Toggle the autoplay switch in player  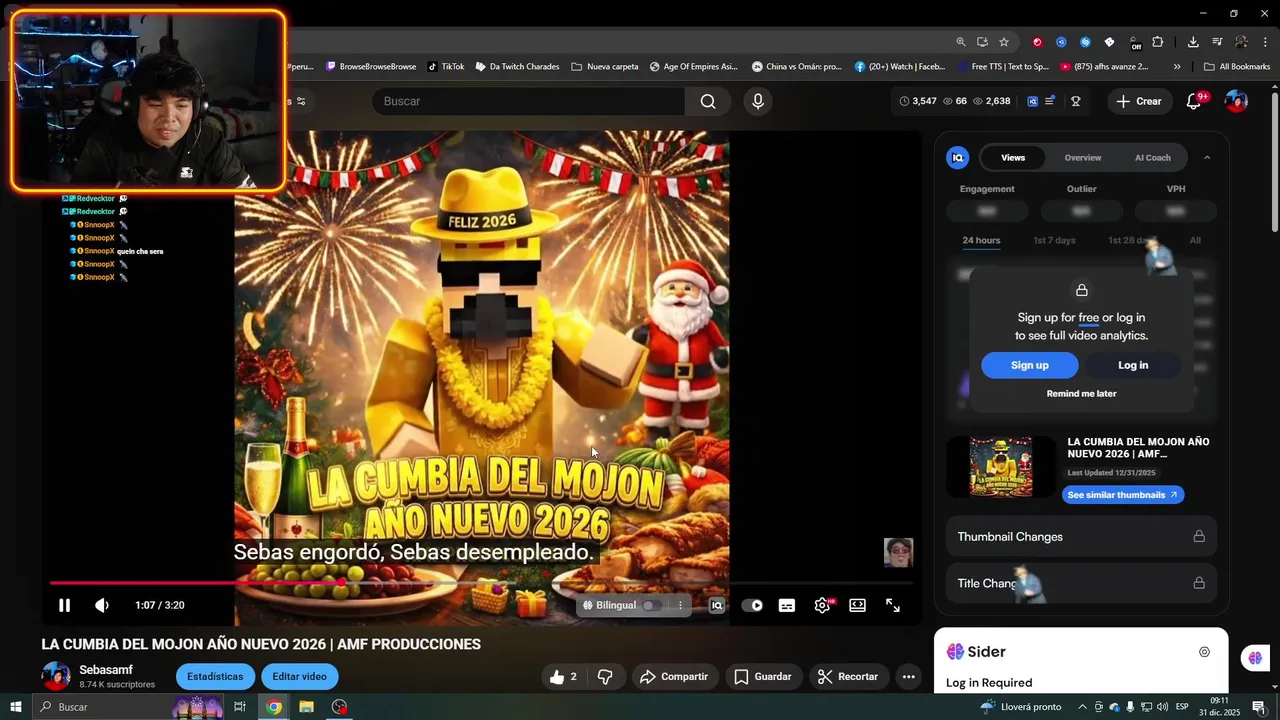tap(753, 605)
